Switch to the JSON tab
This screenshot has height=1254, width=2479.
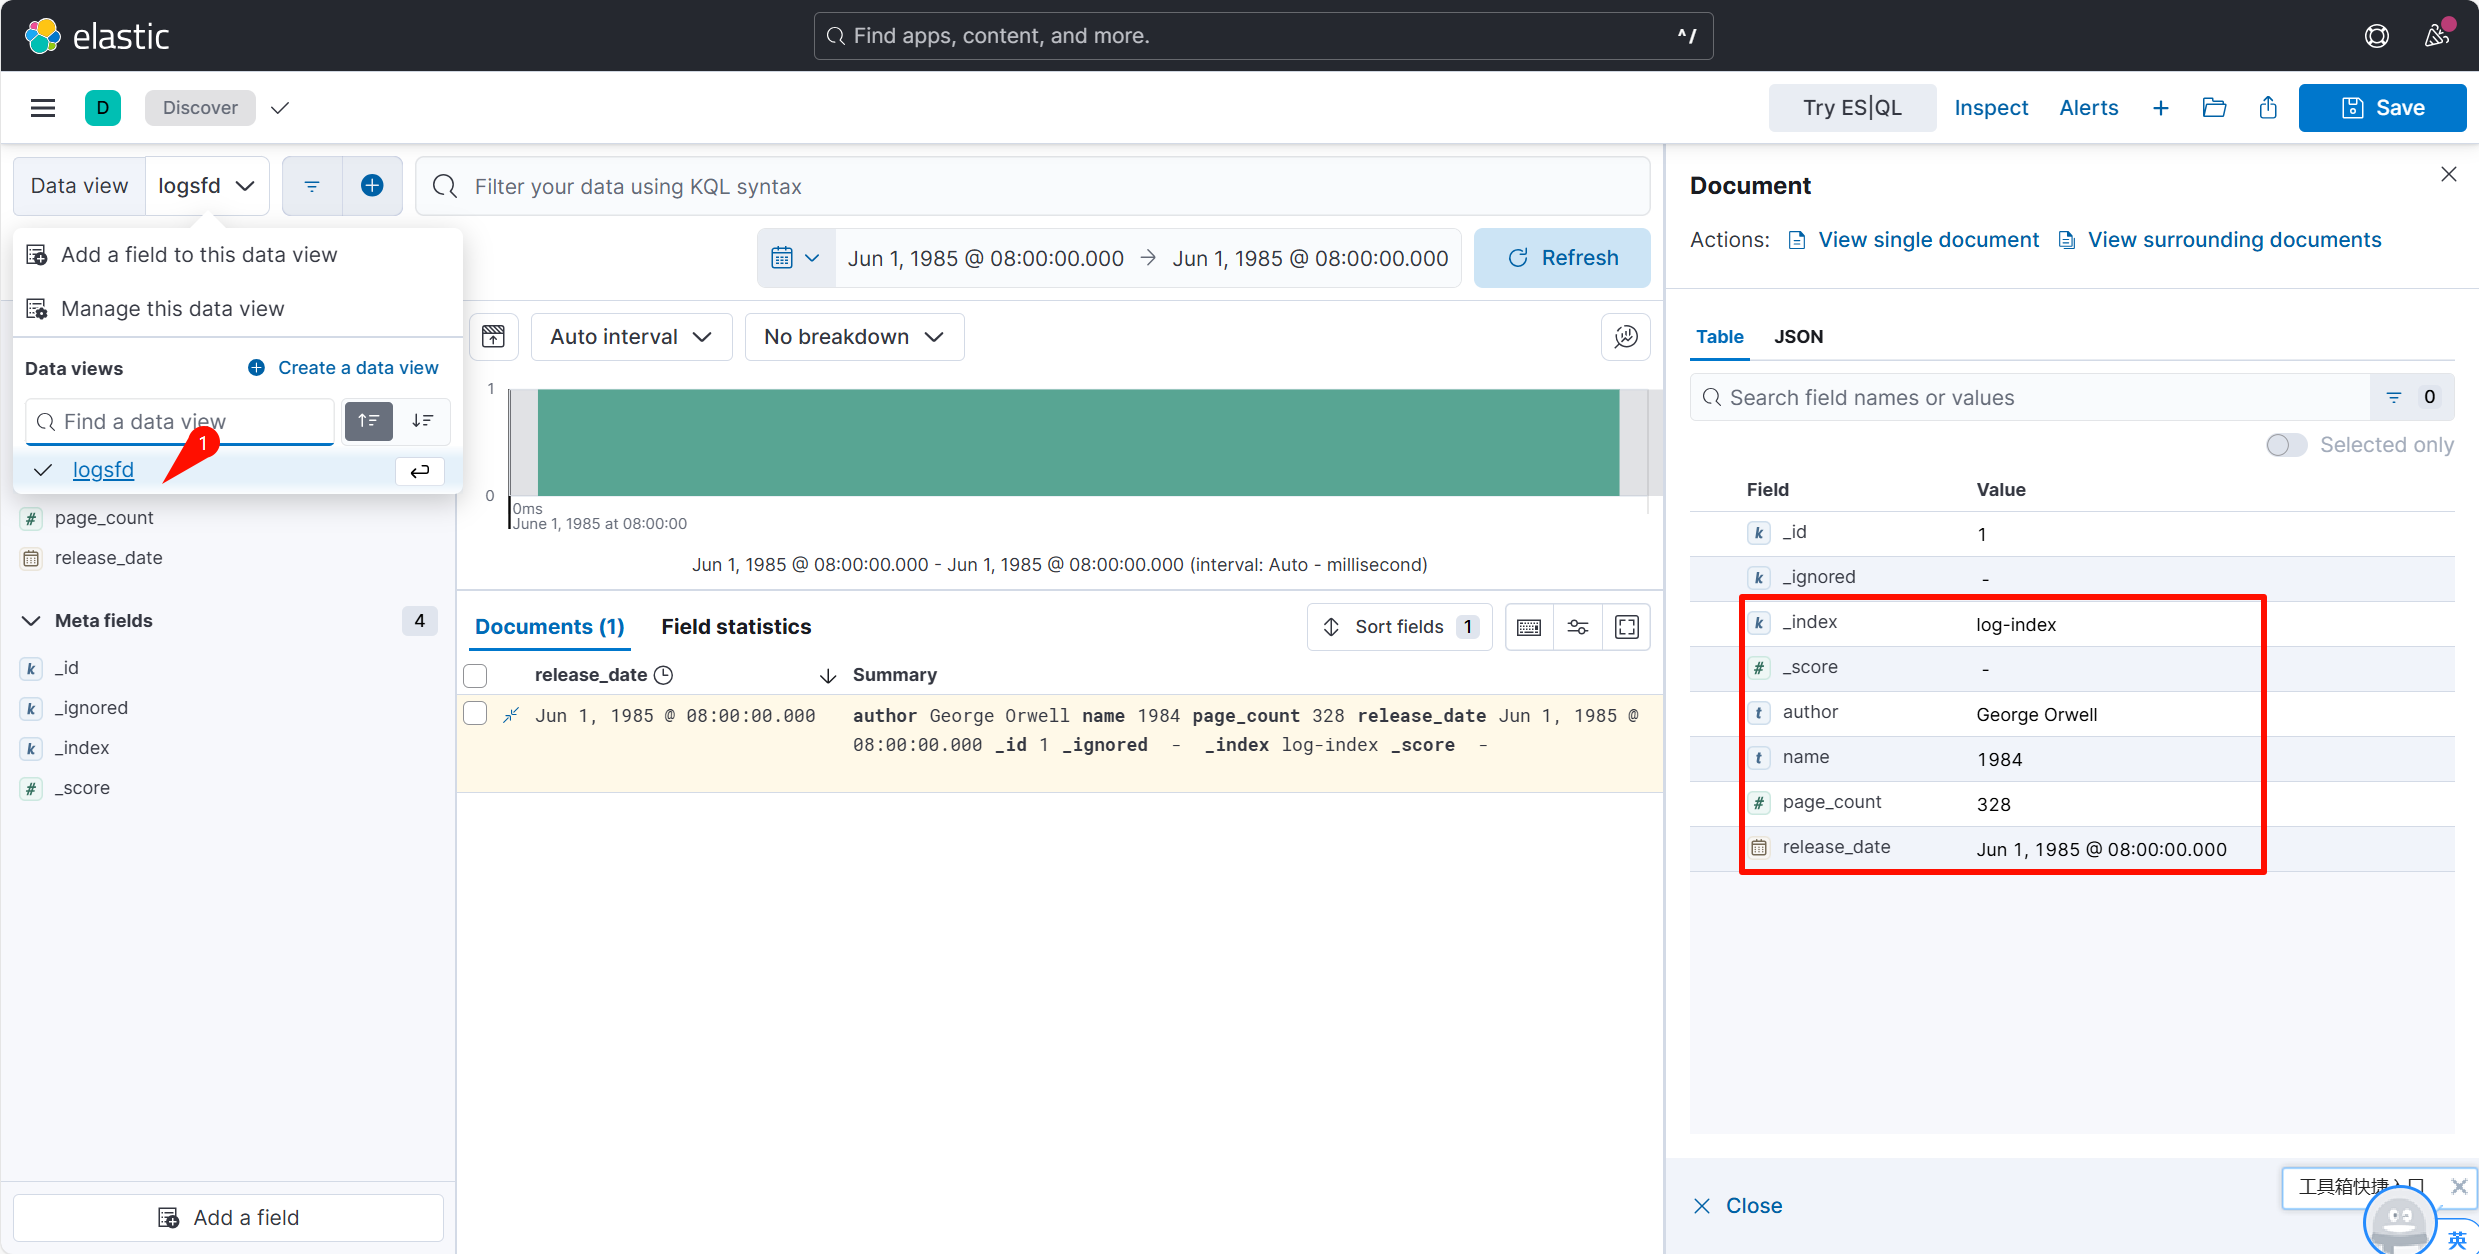pos(1798,337)
